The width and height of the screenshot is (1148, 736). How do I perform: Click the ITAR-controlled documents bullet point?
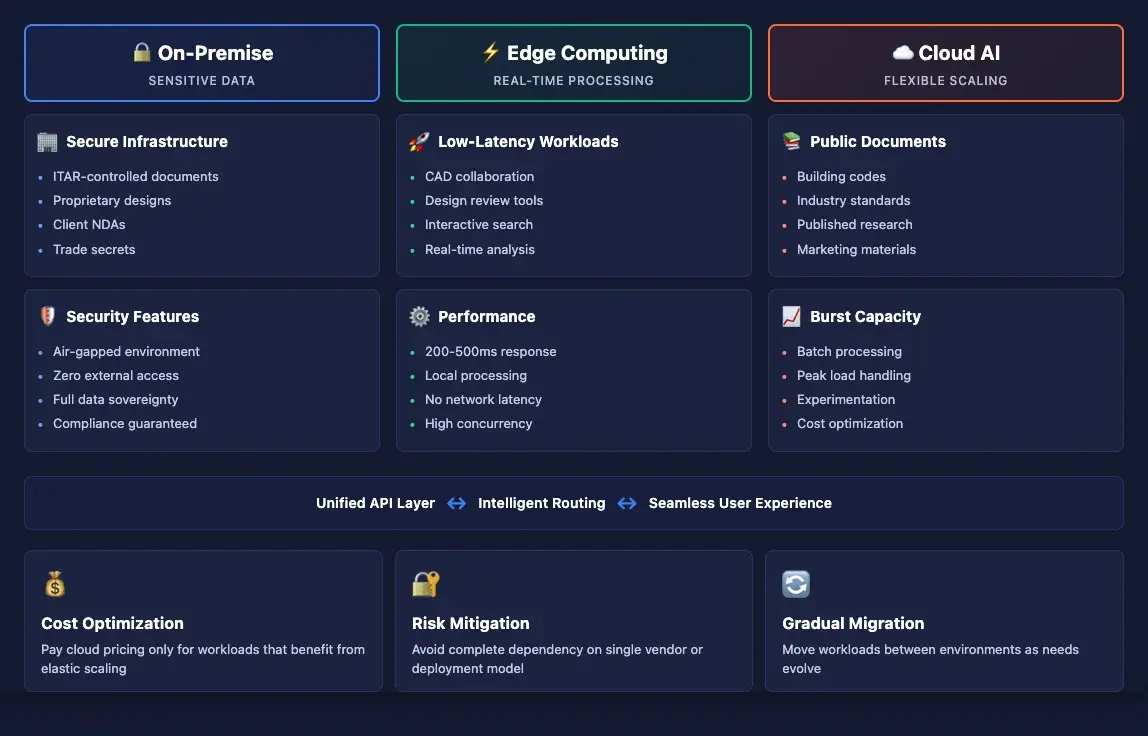point(135,176)
